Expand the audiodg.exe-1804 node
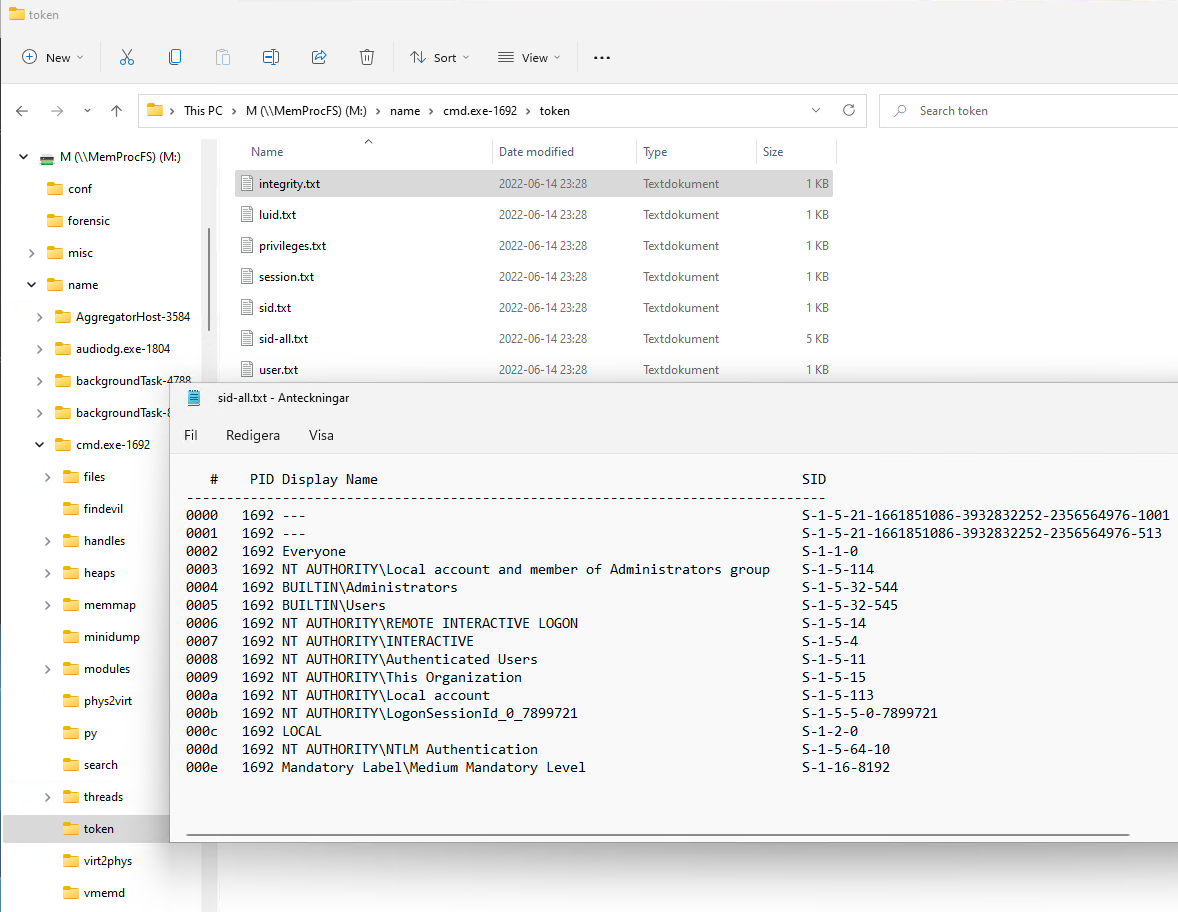This screenshot has height=912, width=1178. pyautogui.click(x=39, y=349)
